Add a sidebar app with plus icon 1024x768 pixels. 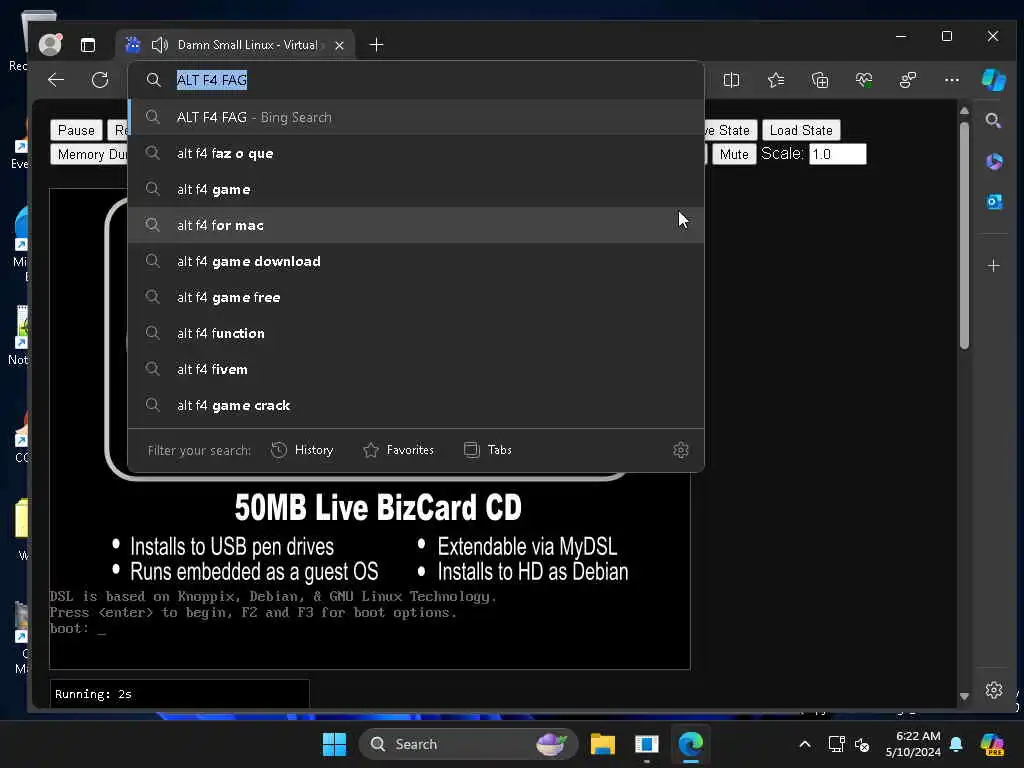[993, 266]
